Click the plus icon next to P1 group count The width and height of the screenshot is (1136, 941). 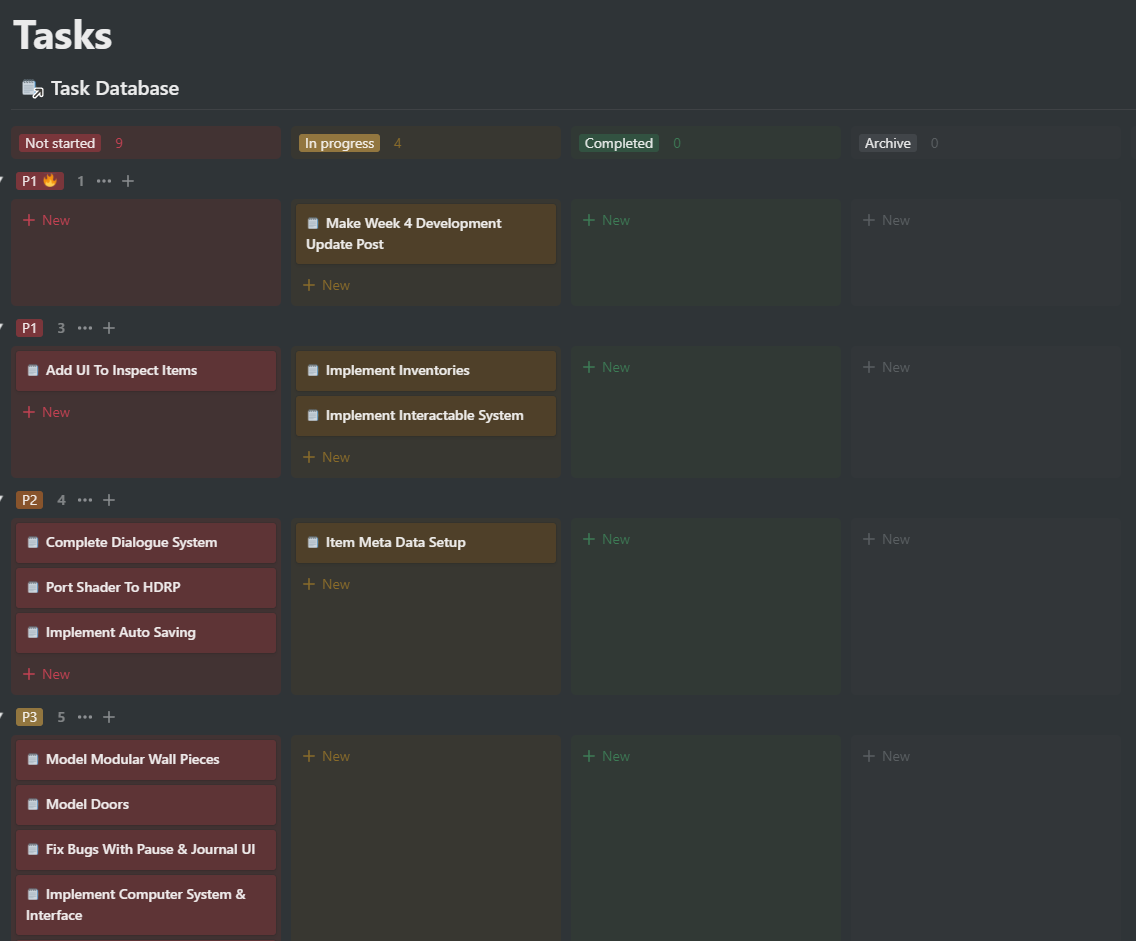click(x=109, y=328)
